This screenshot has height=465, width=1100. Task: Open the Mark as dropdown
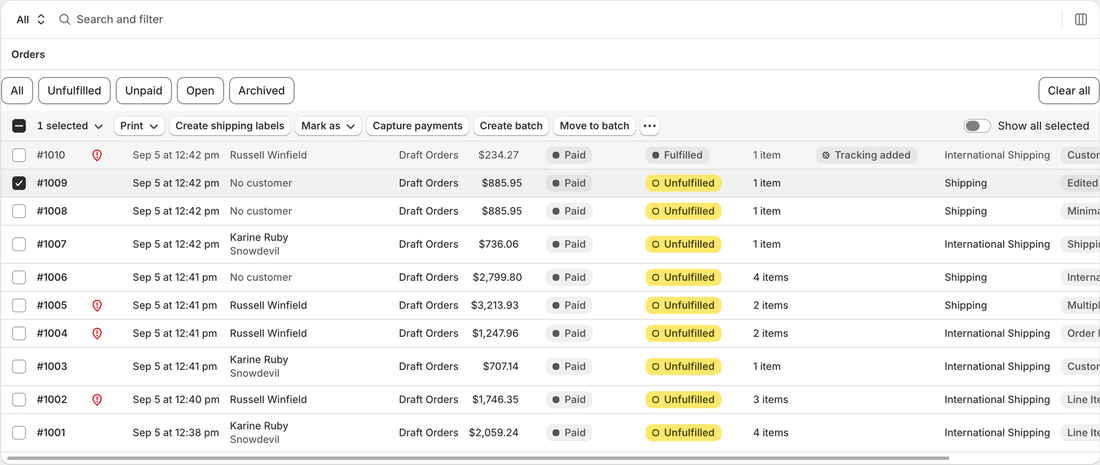[x=328, y=126]
